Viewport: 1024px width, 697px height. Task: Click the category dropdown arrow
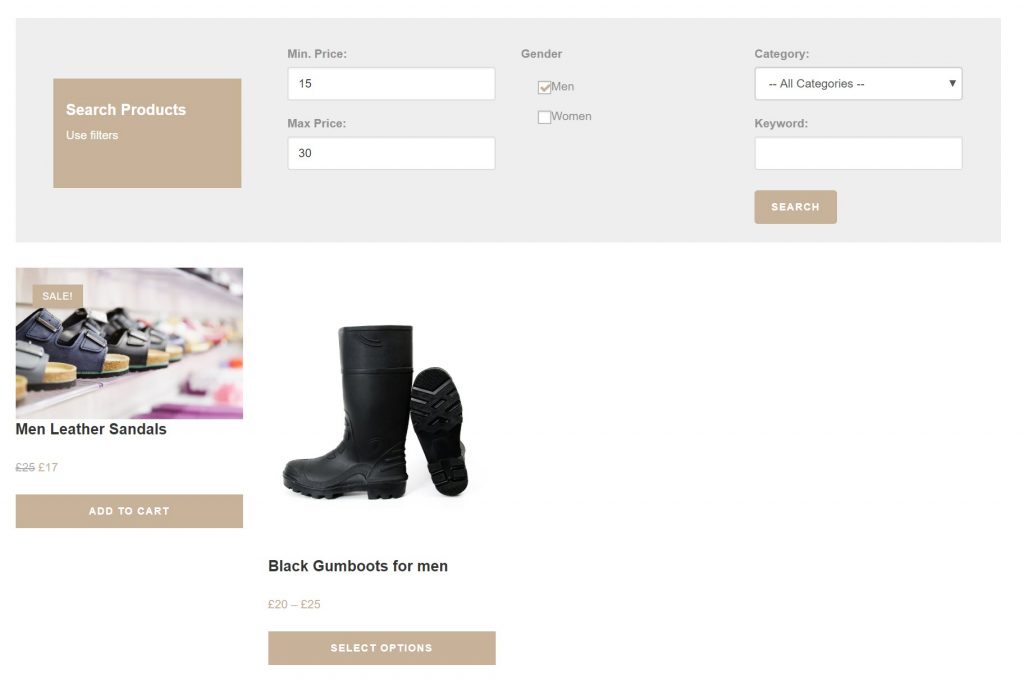point(952,83)
